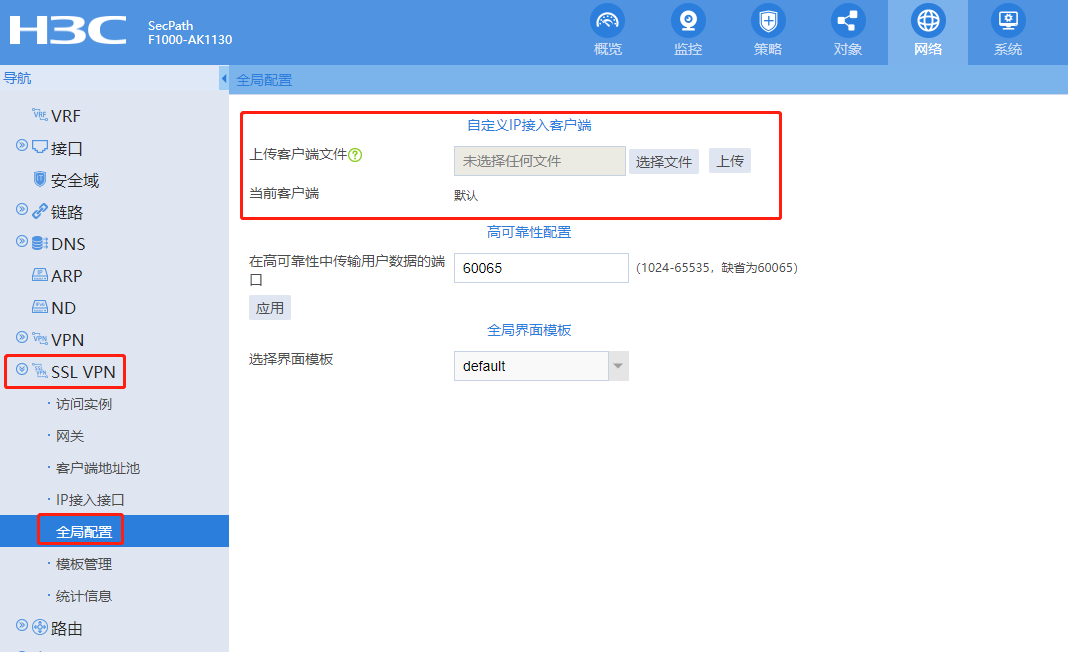Click the SecPath F1000-AK1130 model text
Viewport: 1068px width, 652px height.
[190, 33]
